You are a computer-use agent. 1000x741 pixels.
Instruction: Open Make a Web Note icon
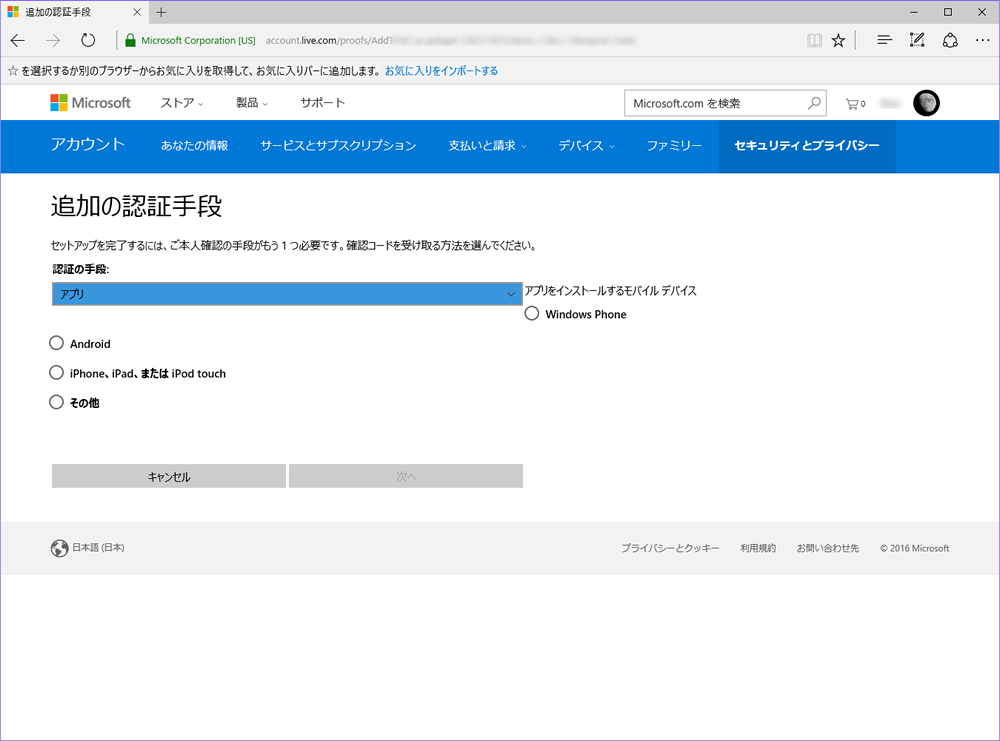click(x=917, y=40)
